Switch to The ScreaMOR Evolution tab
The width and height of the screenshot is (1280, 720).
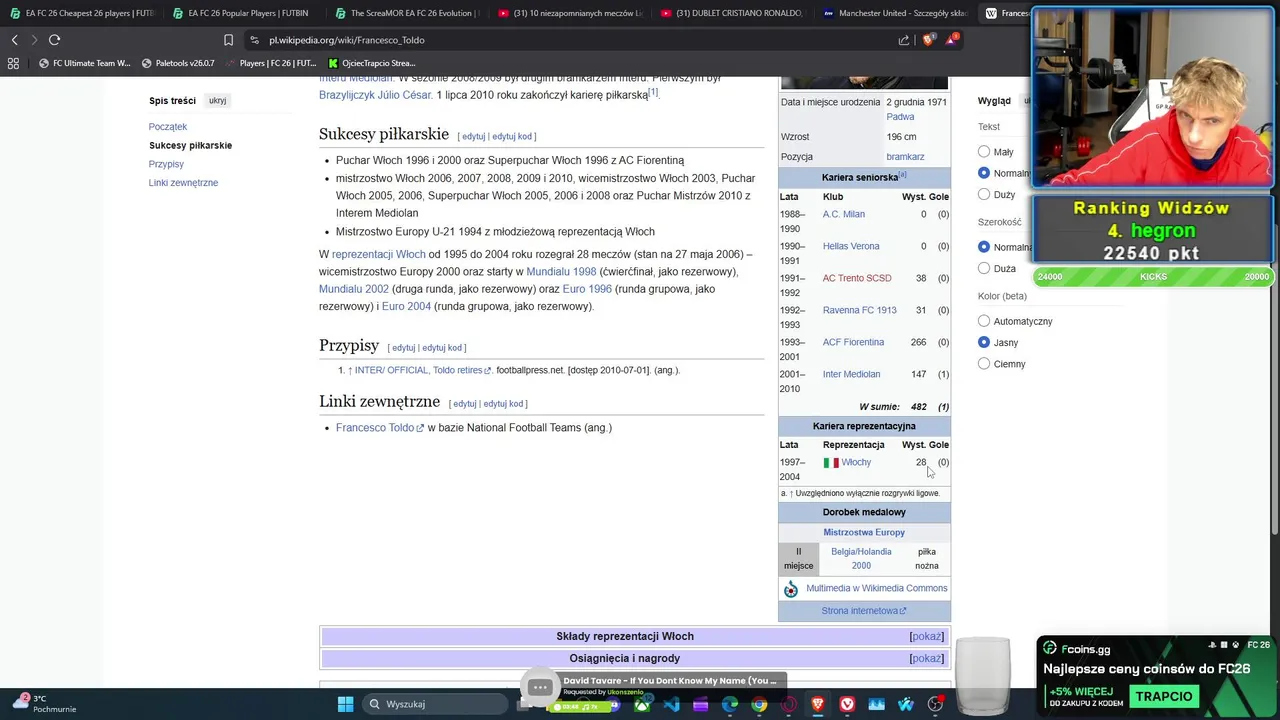[x=408, y=13]
